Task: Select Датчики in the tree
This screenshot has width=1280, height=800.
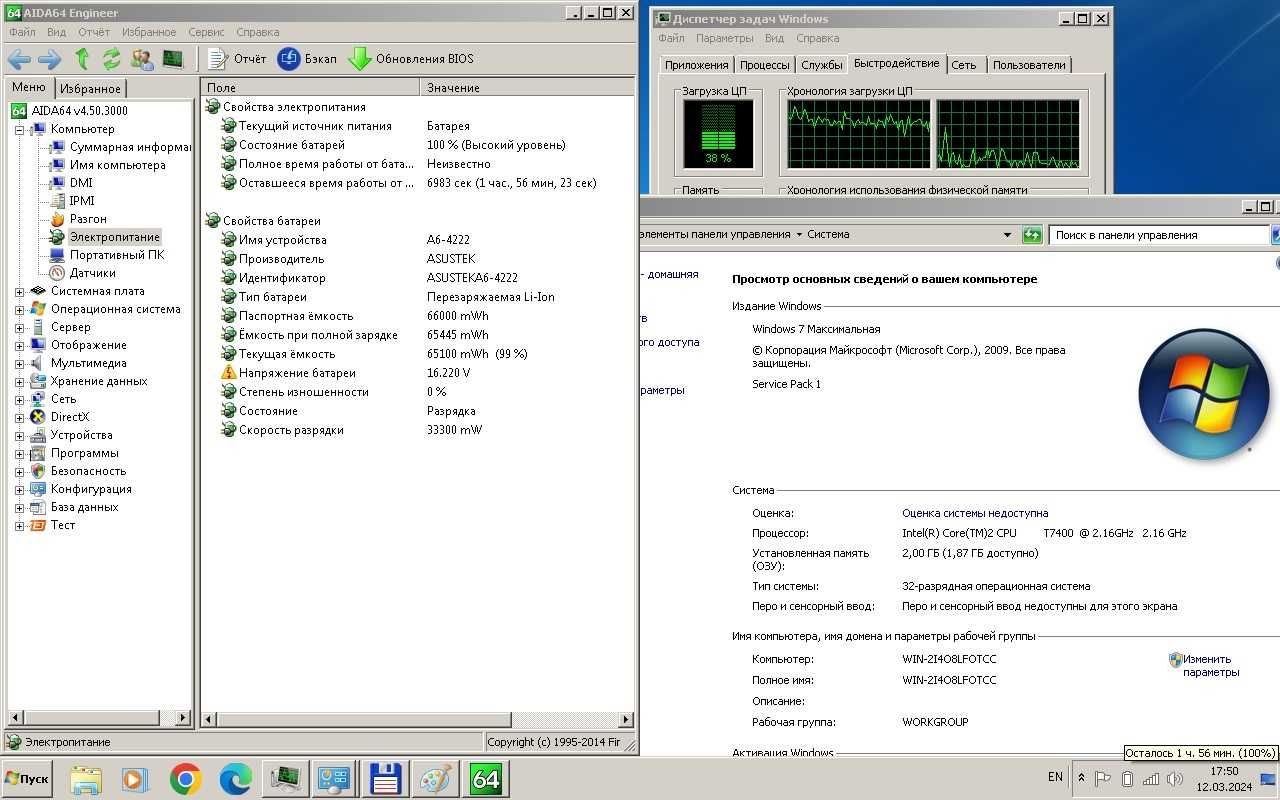Action: 92,273
